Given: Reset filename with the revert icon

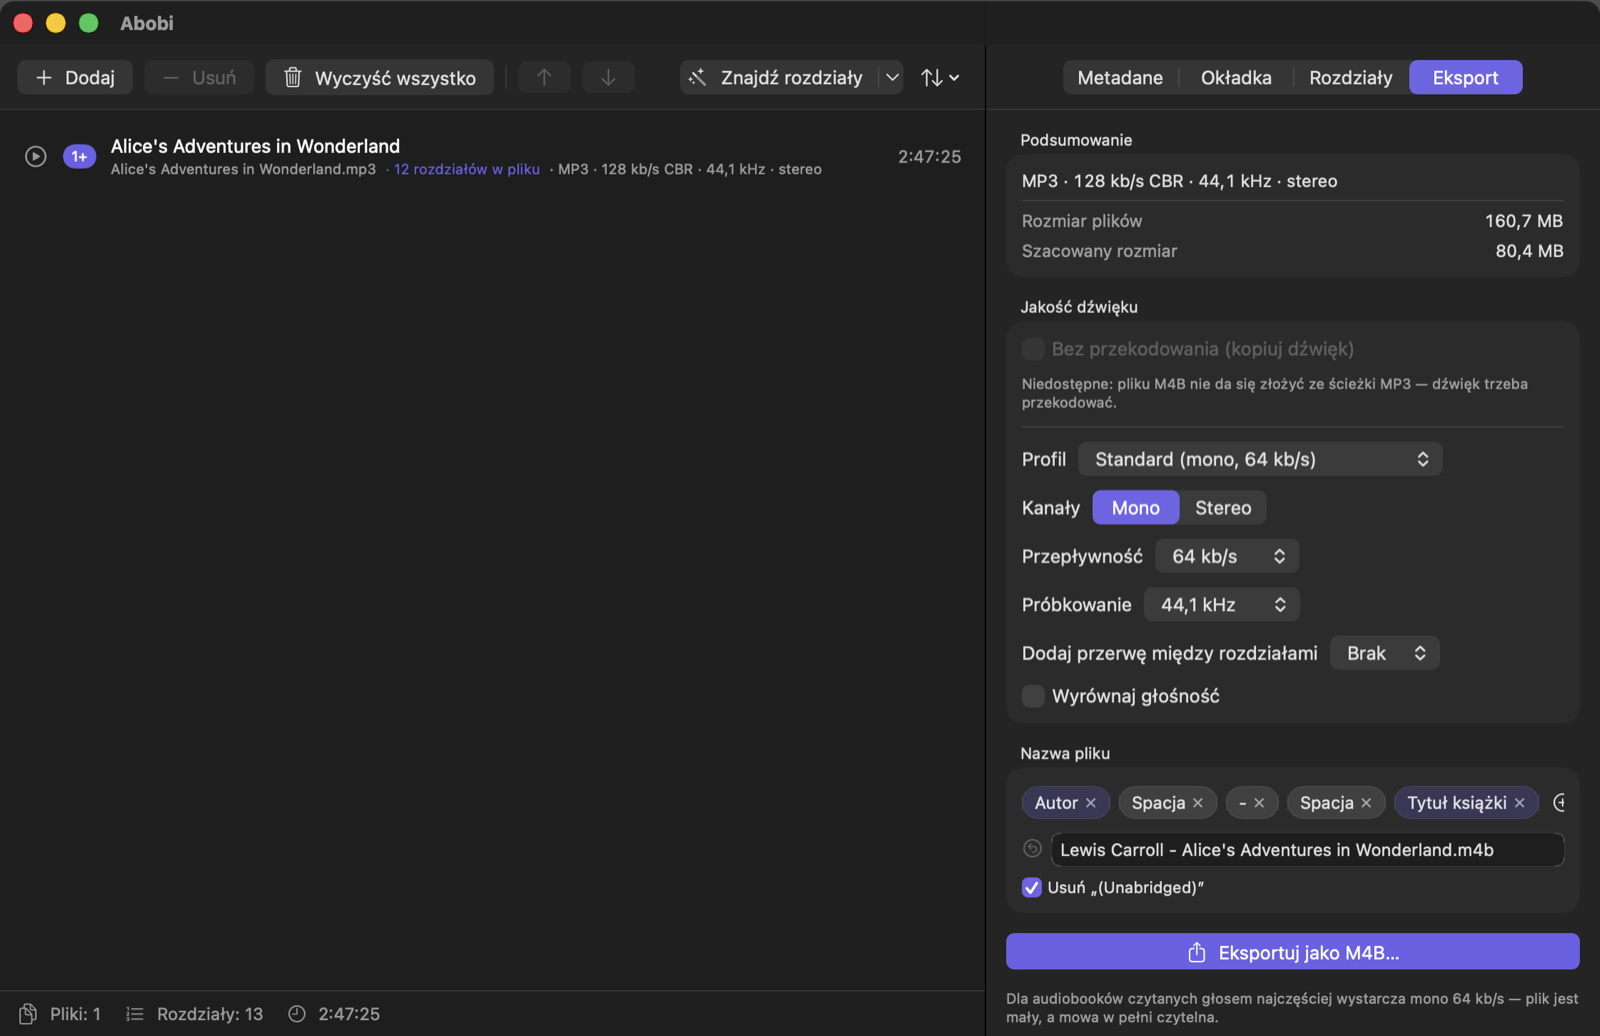Looking at the screenshot, I should [x=1033, y=849].
